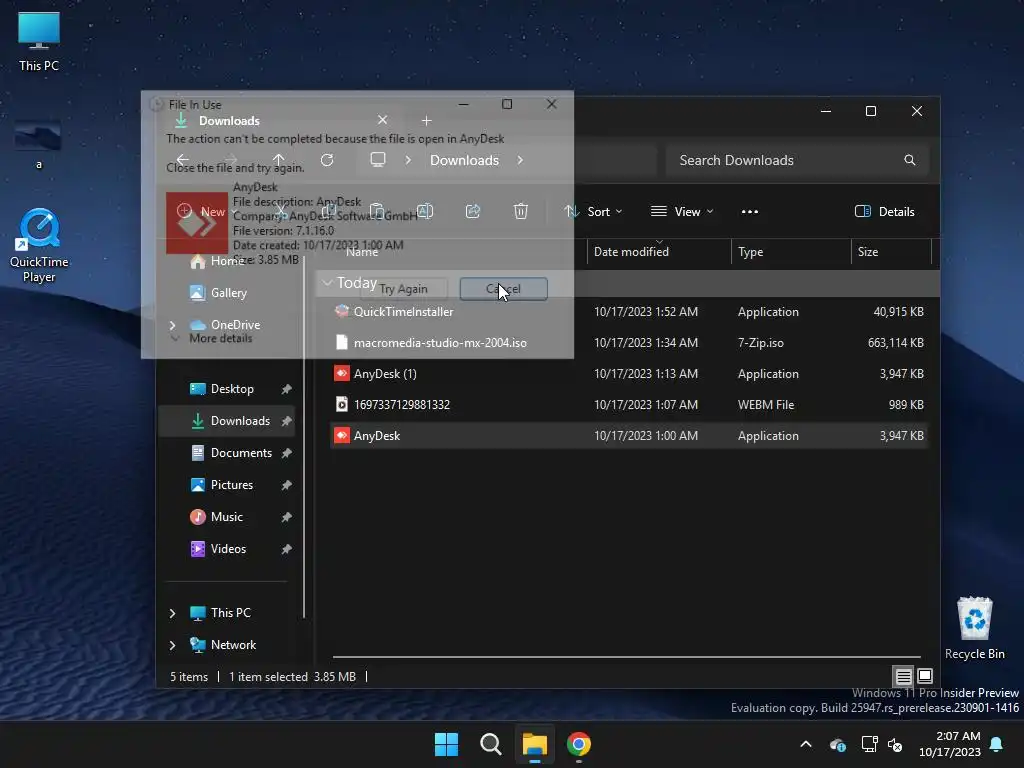The width and height of the screenshot is (1024, 768).
Task: Click the Search Downloads field
Action: click(x=797, y=160)
